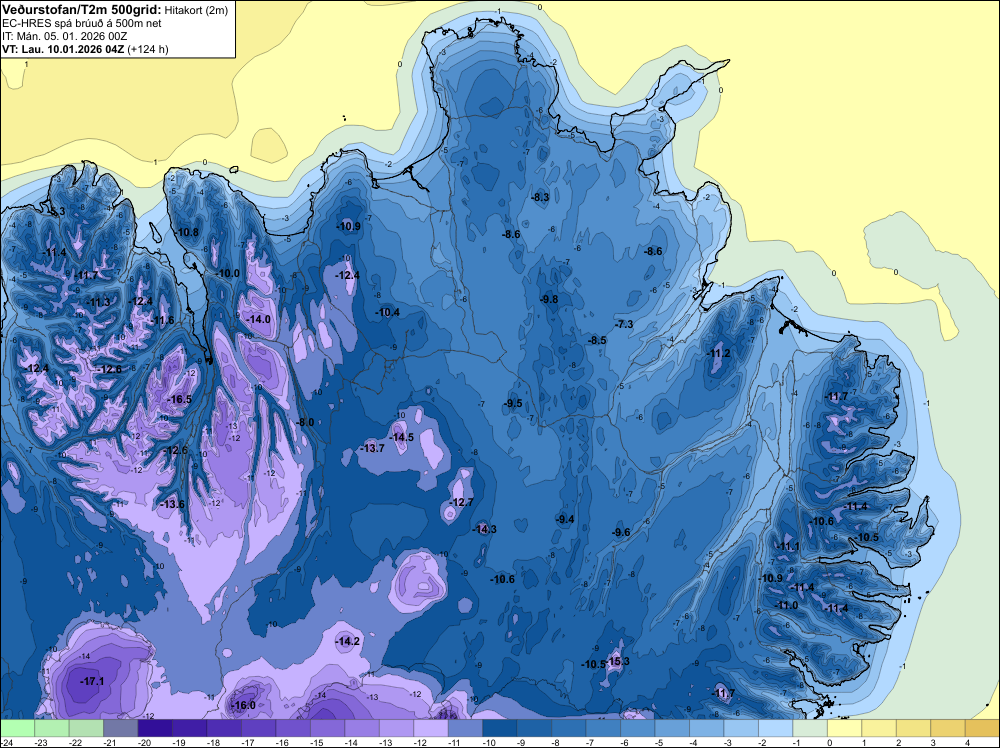Select the -9.4 temperature reading

point(565,519)
